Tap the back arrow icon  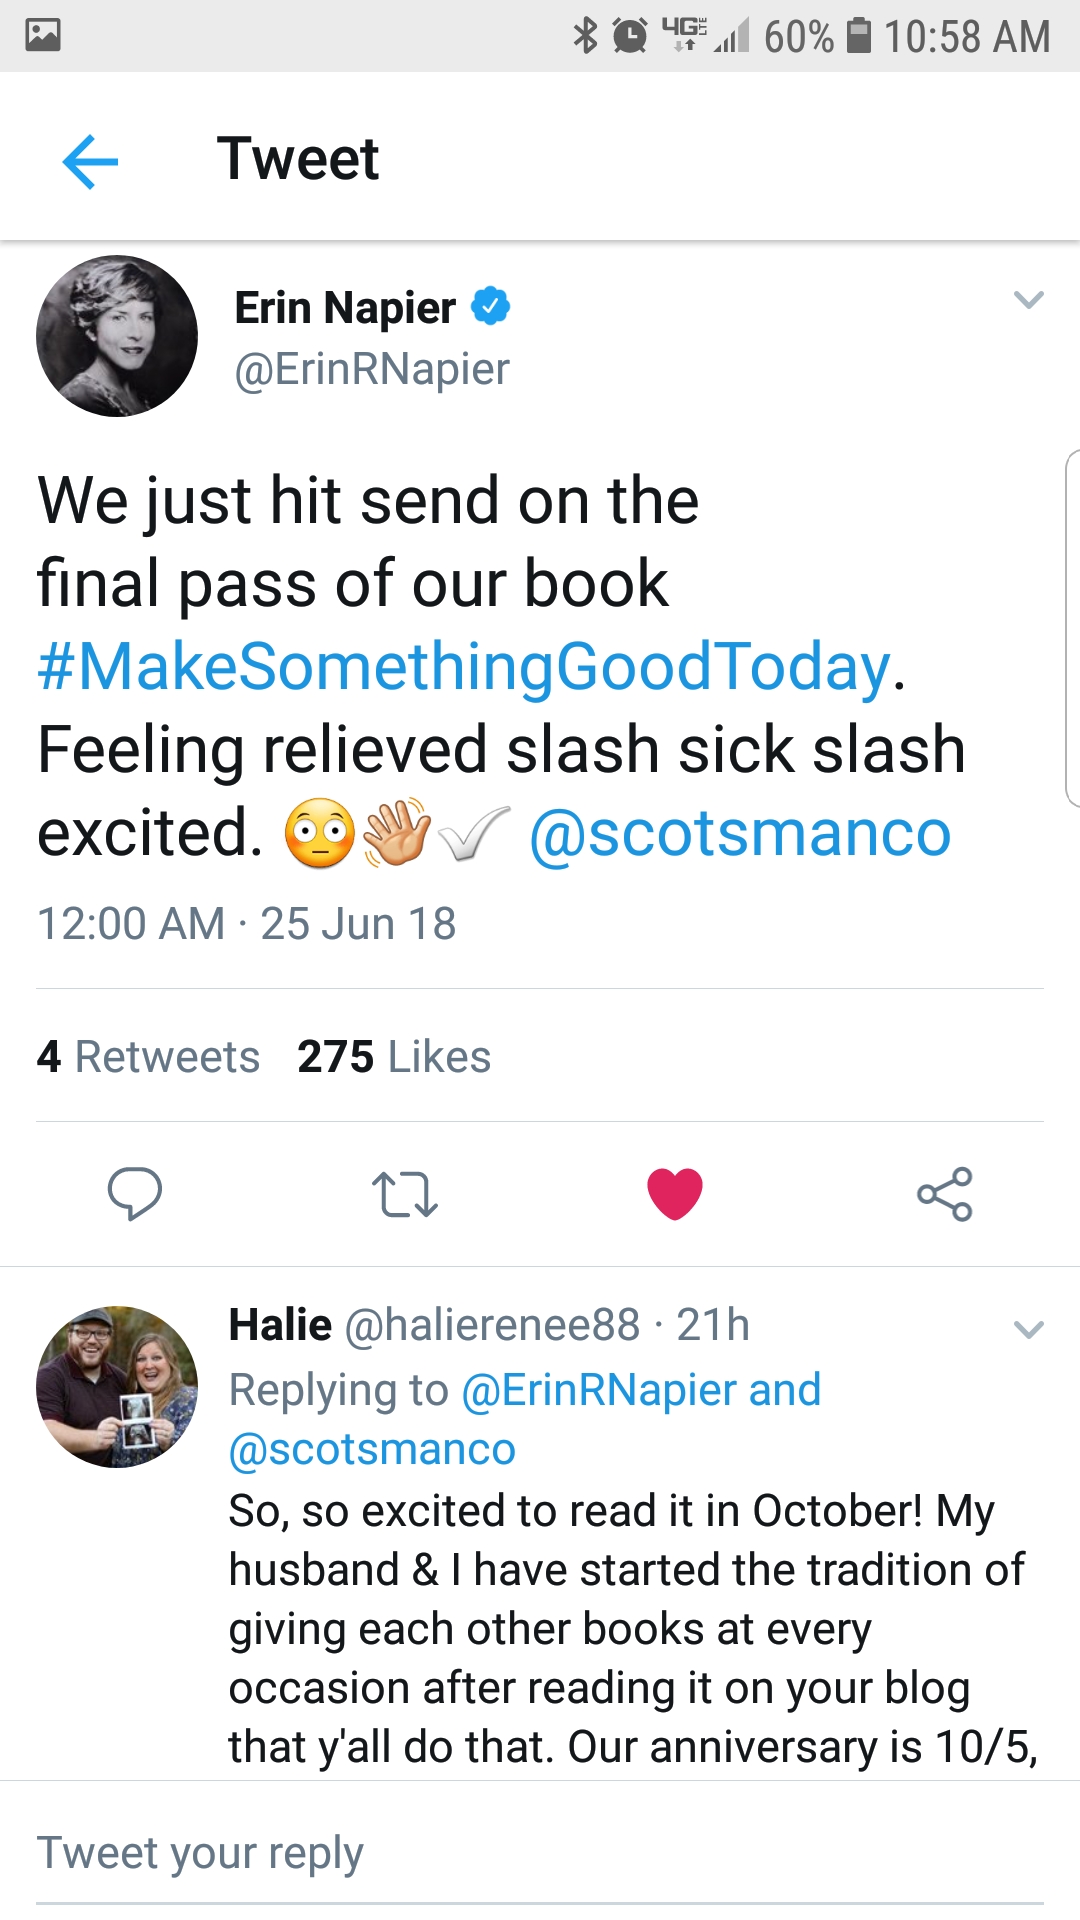tap(90, 161)
